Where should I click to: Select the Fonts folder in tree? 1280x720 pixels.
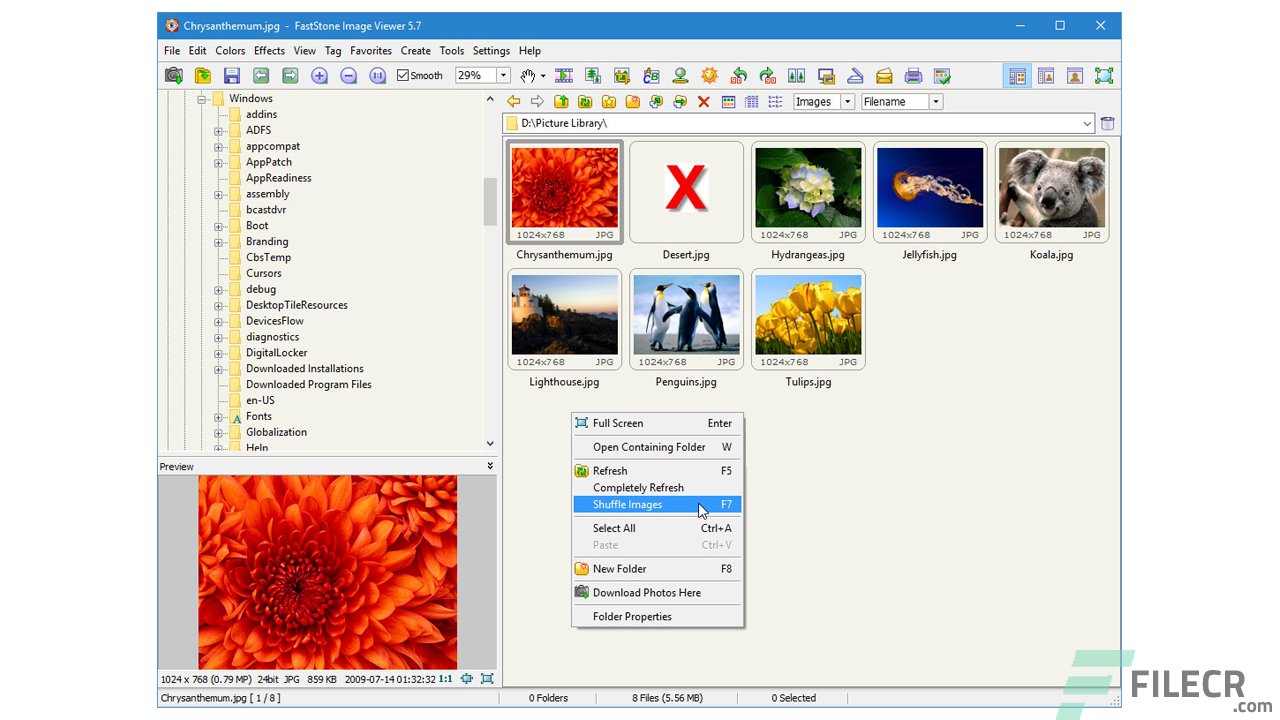[x=259, y=416]
